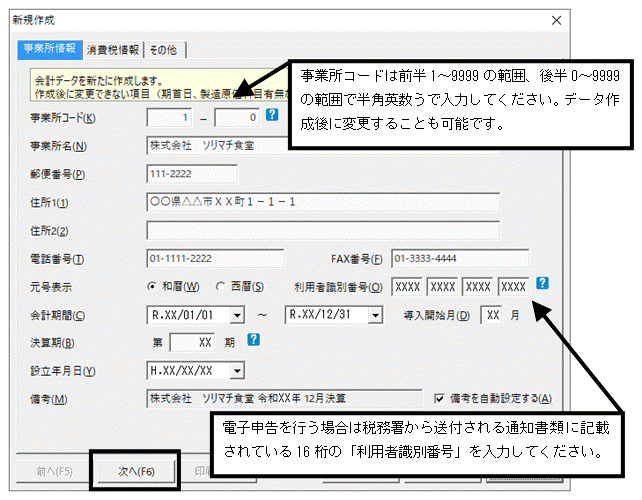Click the 会計期間(C) label
The width and height of the screenshot is (642, 500).
[58, 315]
